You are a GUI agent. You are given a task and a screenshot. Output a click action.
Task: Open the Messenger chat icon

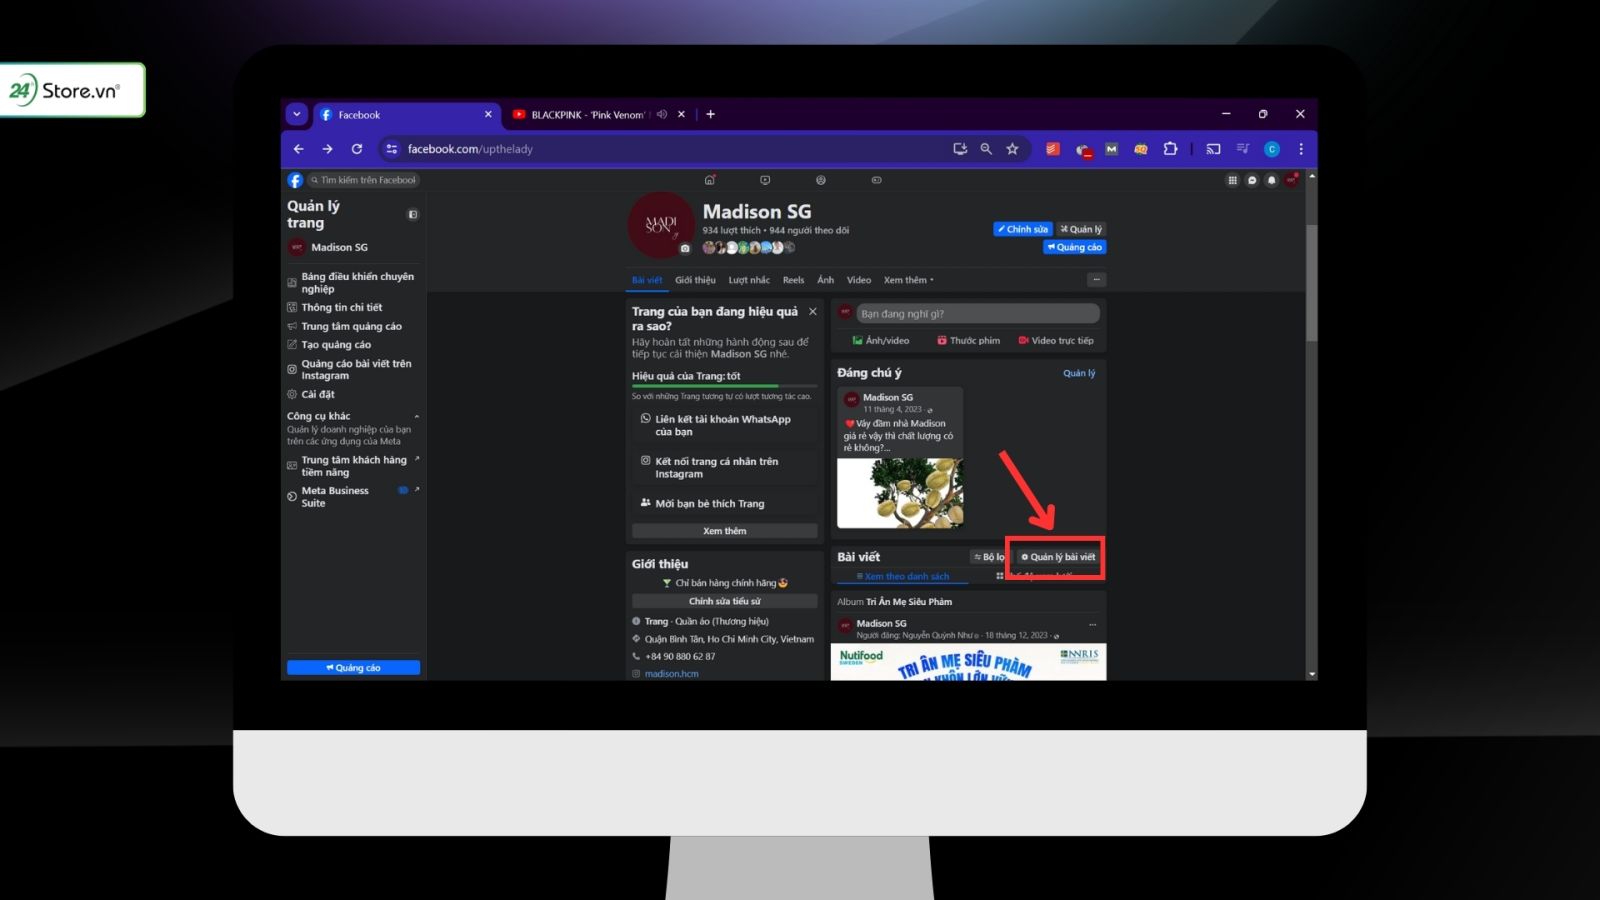[1252, 180]
